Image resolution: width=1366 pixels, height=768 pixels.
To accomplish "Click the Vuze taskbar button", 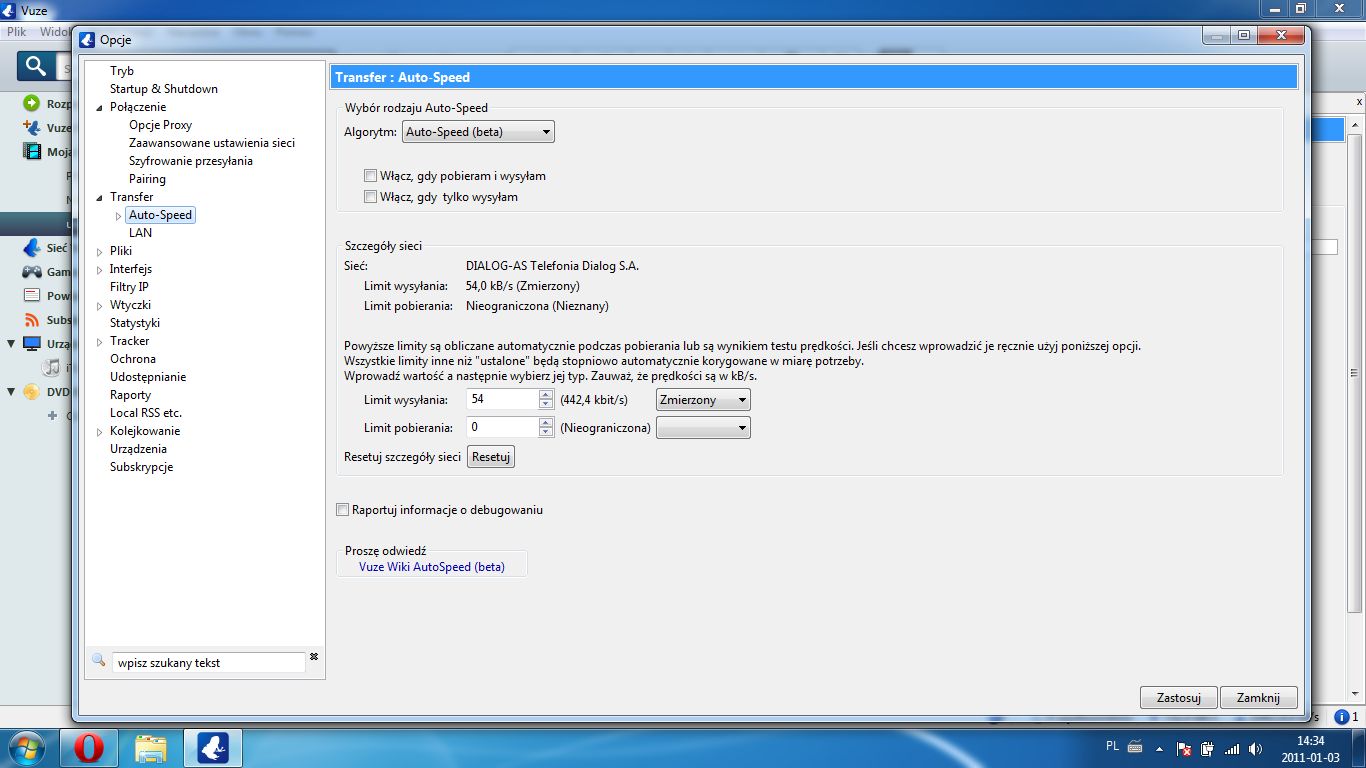I will coord(213,748).
